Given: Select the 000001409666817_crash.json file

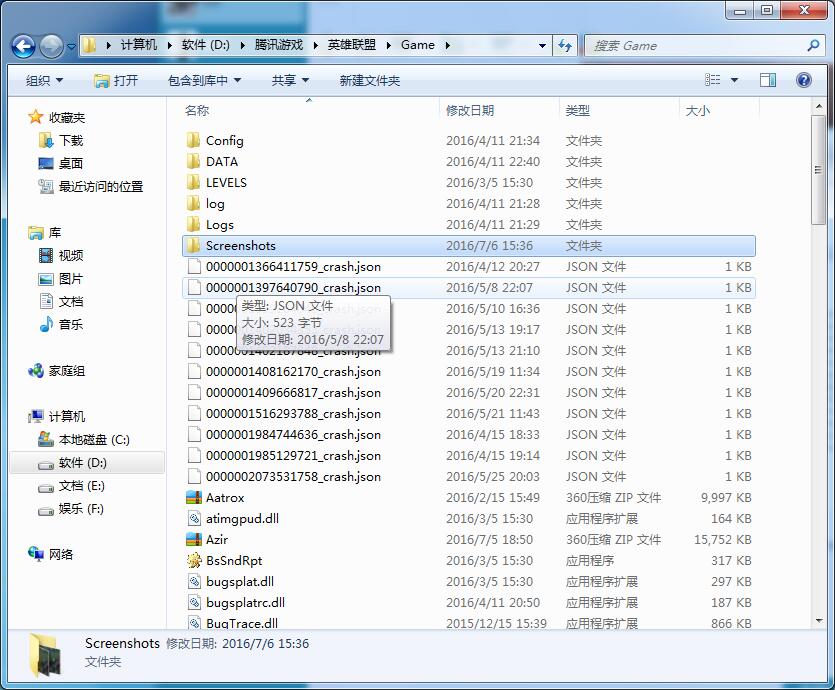Looking at the screenshot, I should (x=469, y=392).
